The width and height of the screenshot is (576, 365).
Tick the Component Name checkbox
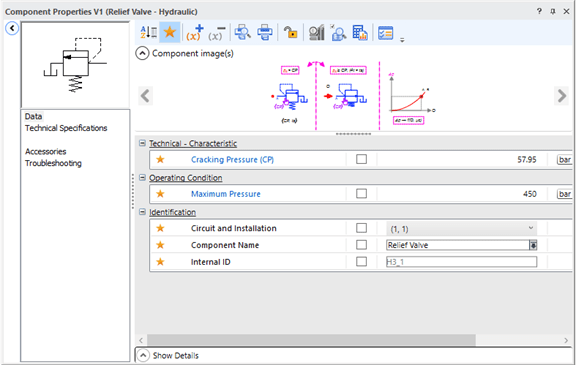click(361, 245)
